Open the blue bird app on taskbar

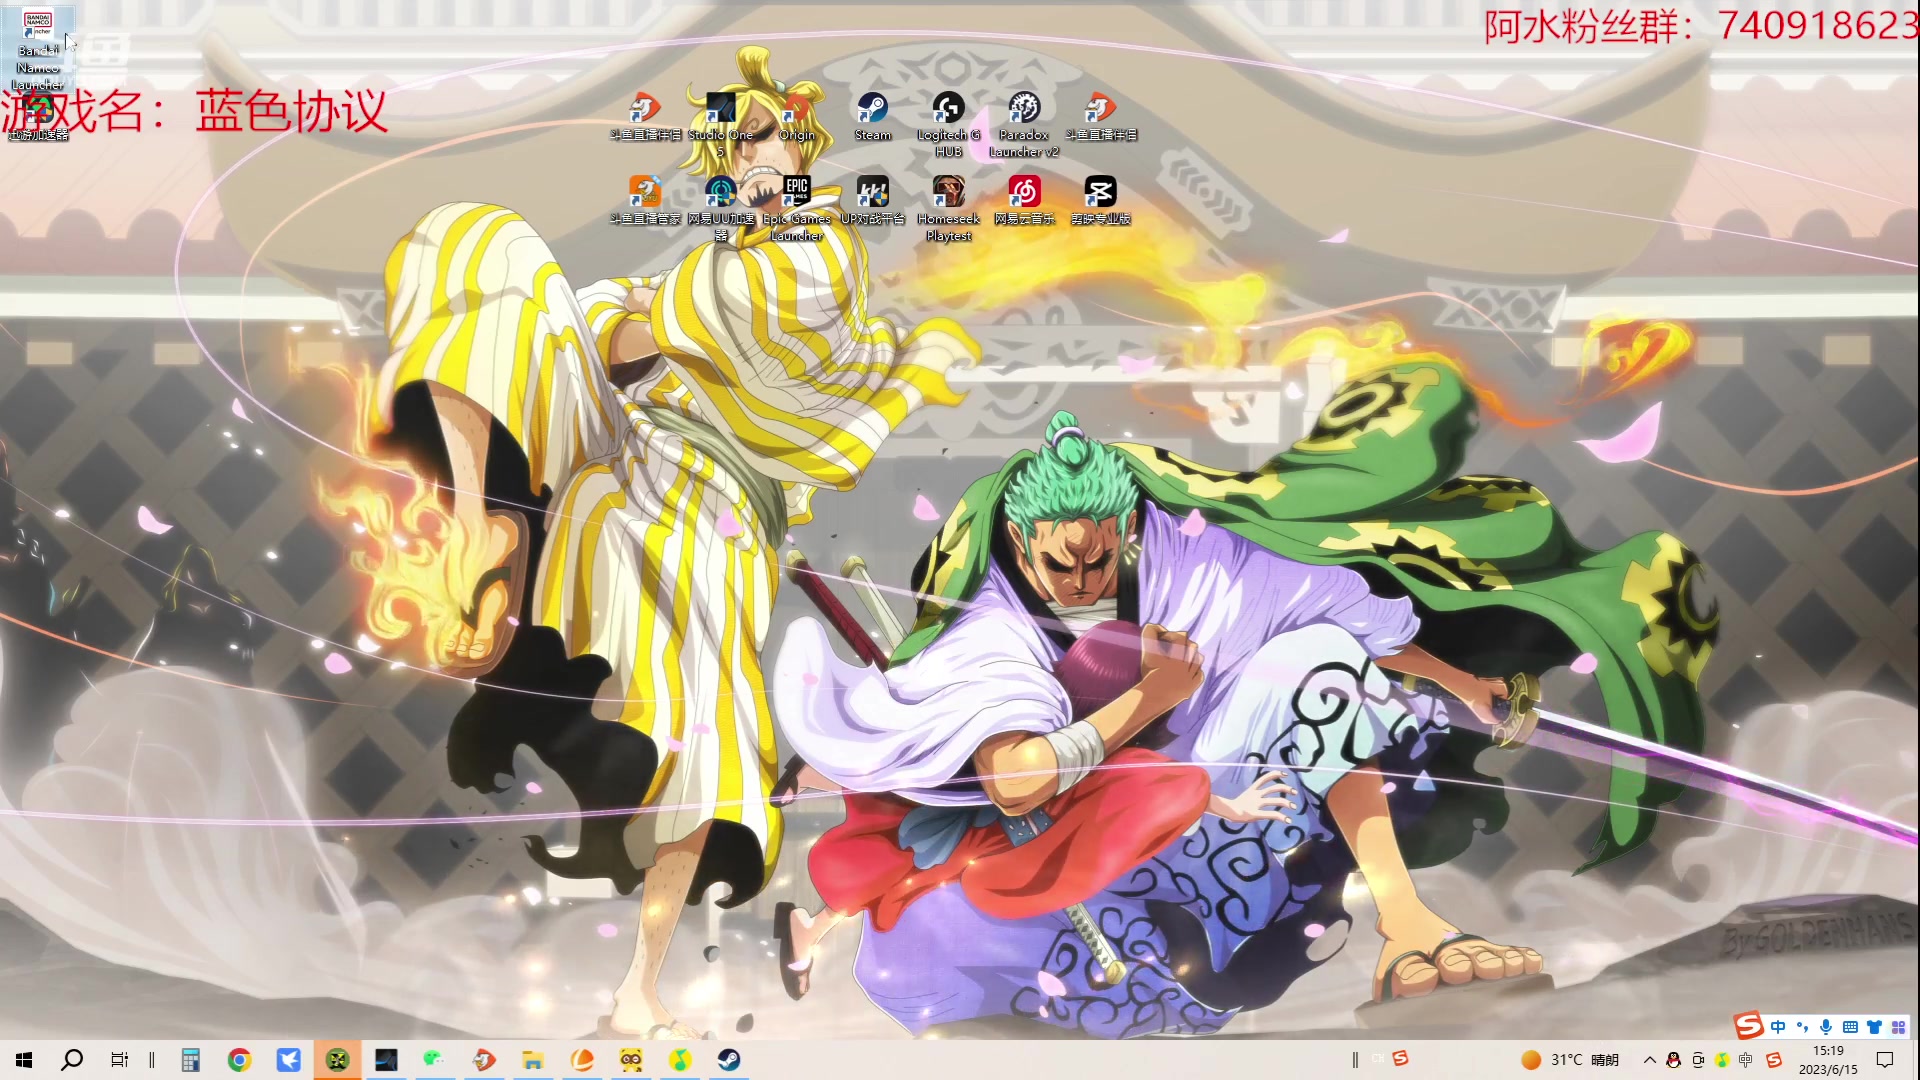(x=288, y=1060)
